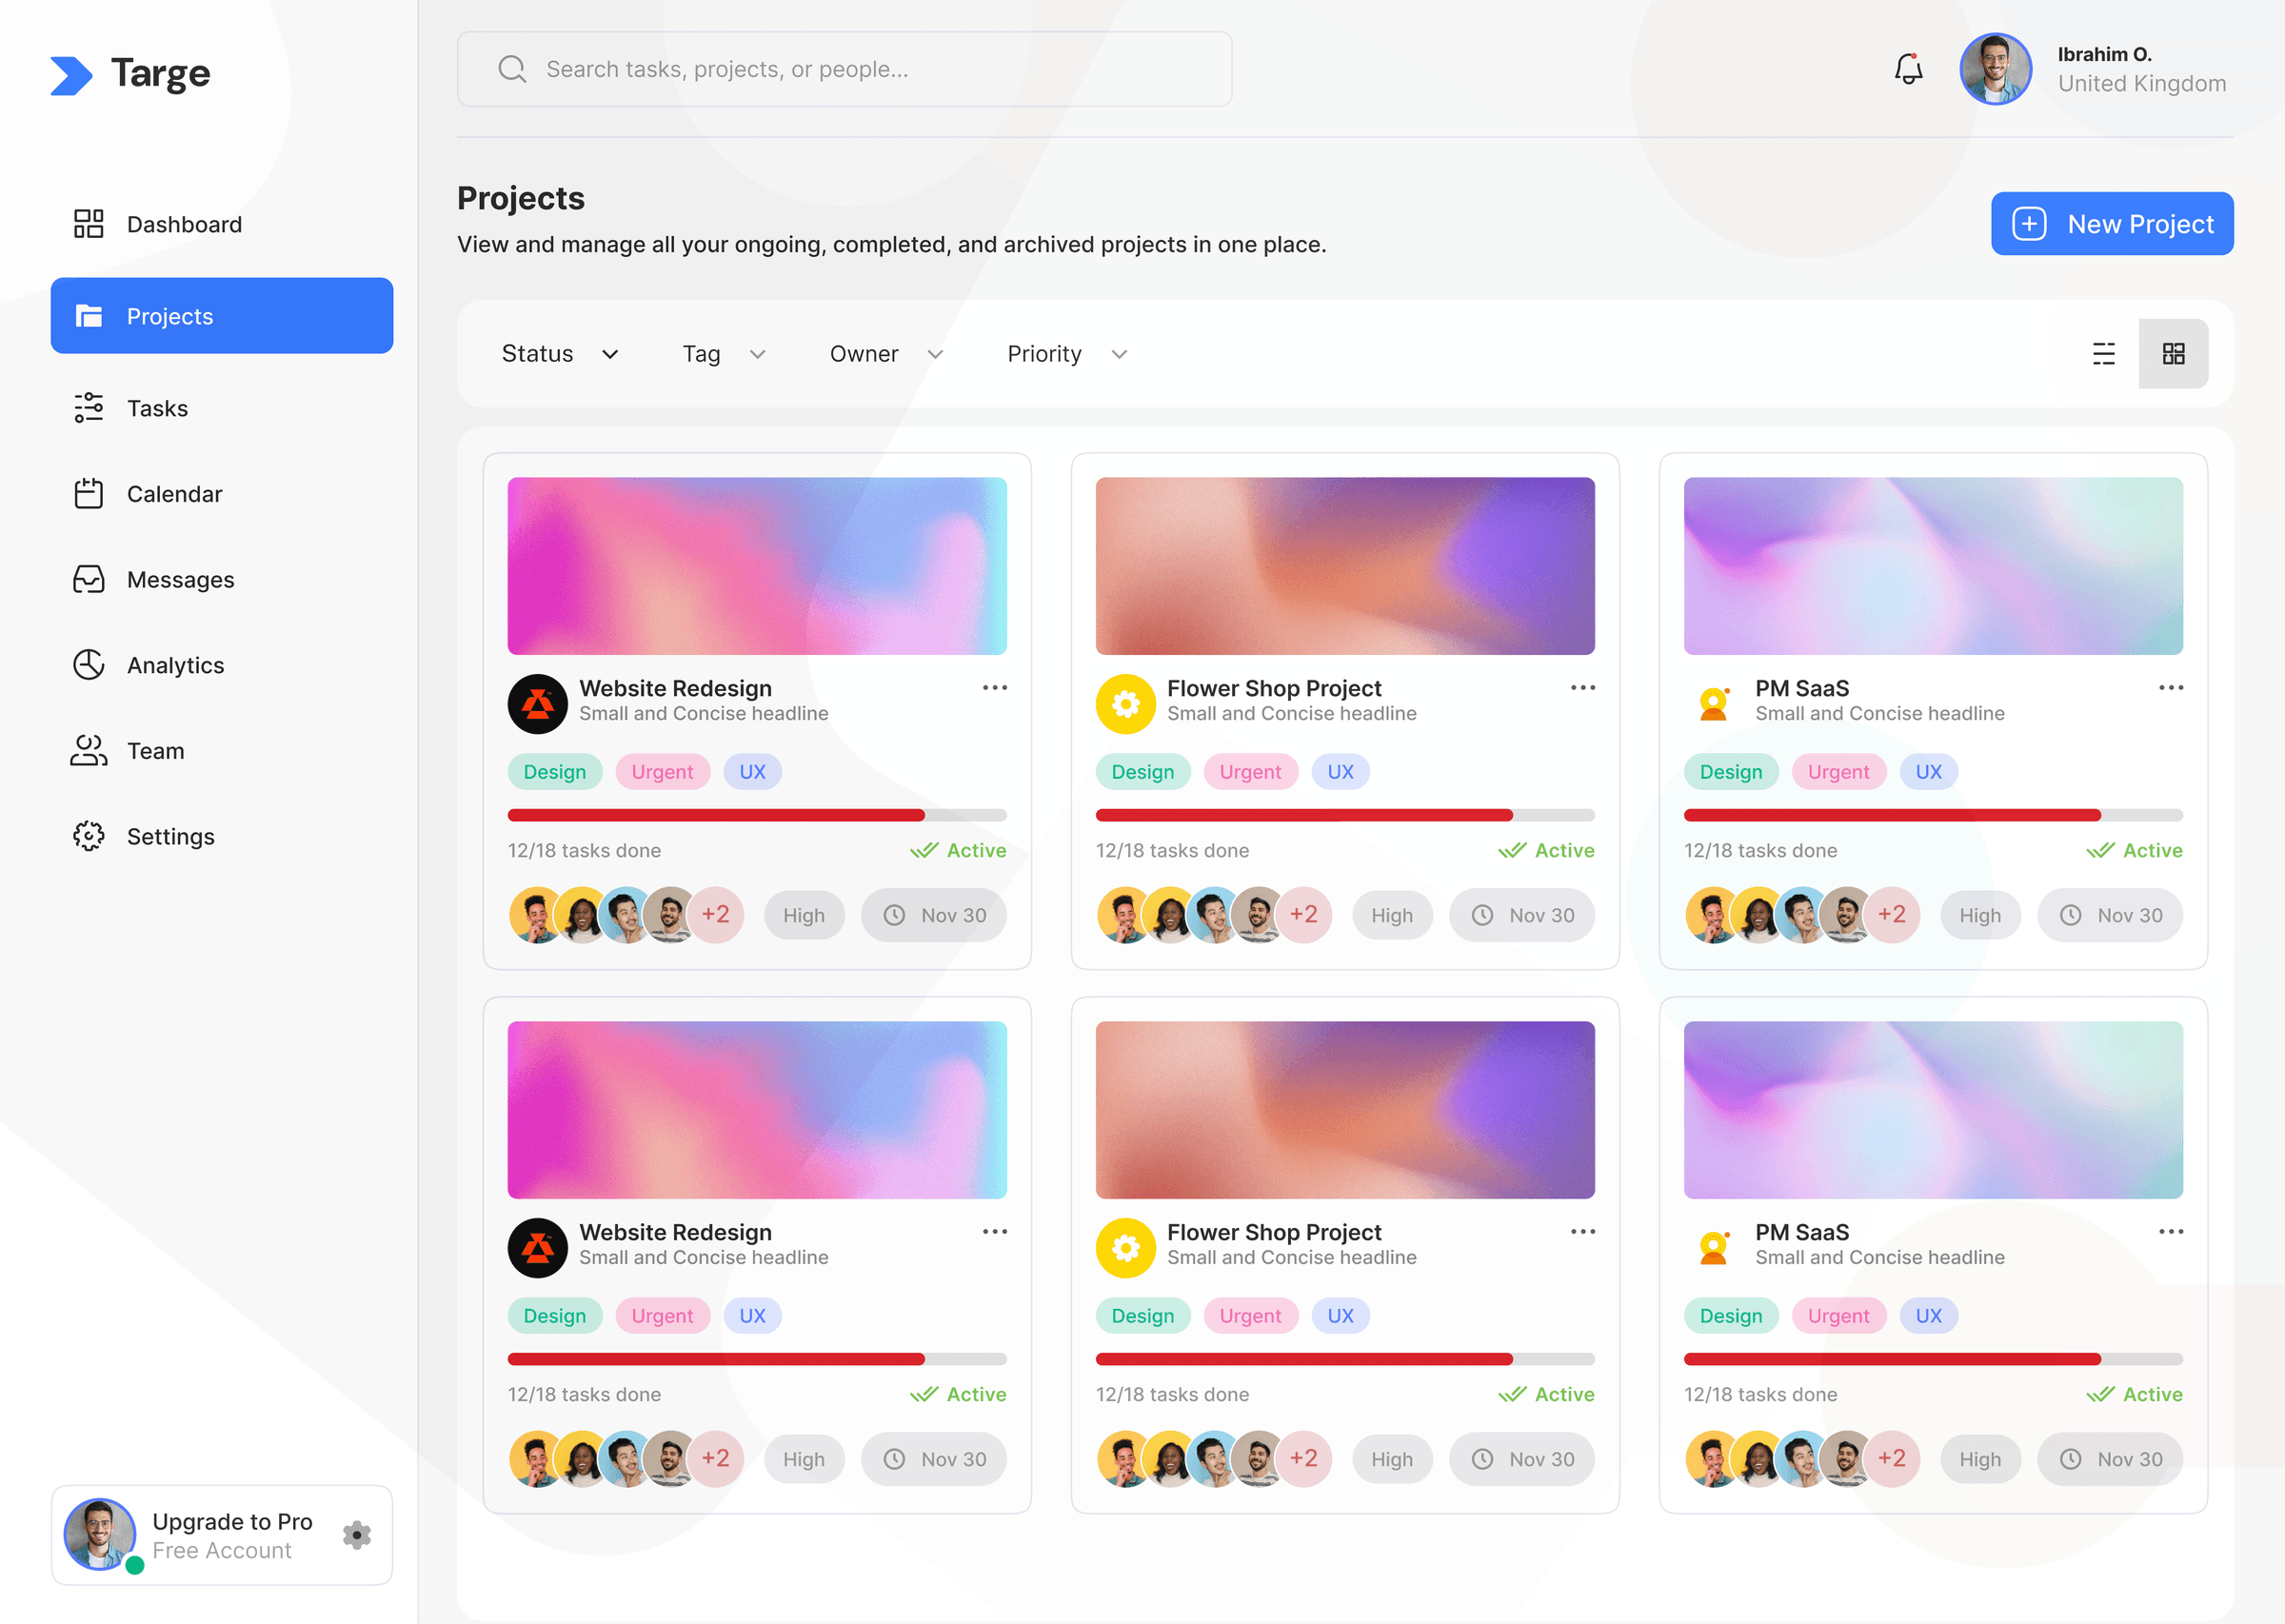Click UX tag on bottom-row Flower Shop Project
The width and height of the screenshot is (2285, 1624).
coord(1340,1316)
